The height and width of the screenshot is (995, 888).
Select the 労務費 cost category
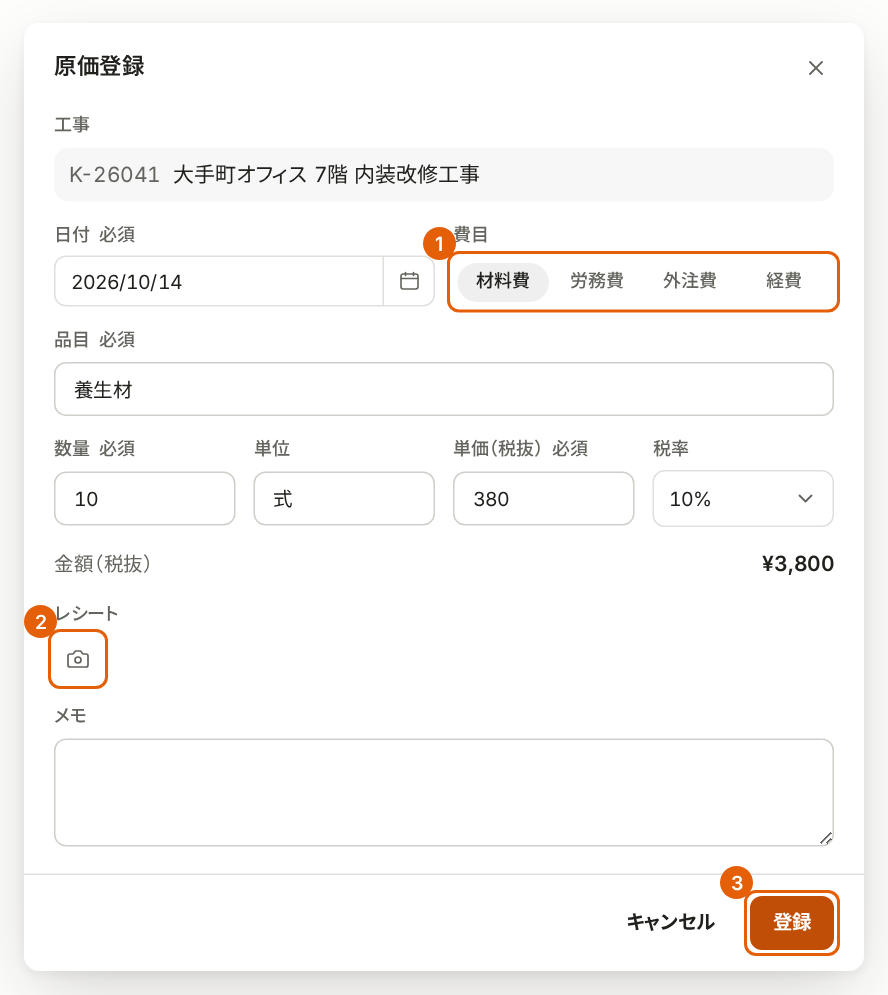point(597,281)
